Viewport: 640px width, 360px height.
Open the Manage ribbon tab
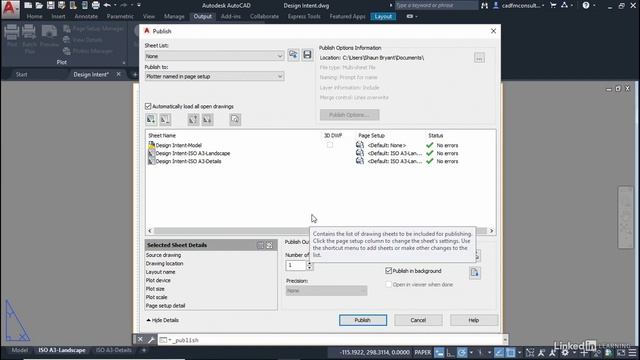[x=174, y=16]
